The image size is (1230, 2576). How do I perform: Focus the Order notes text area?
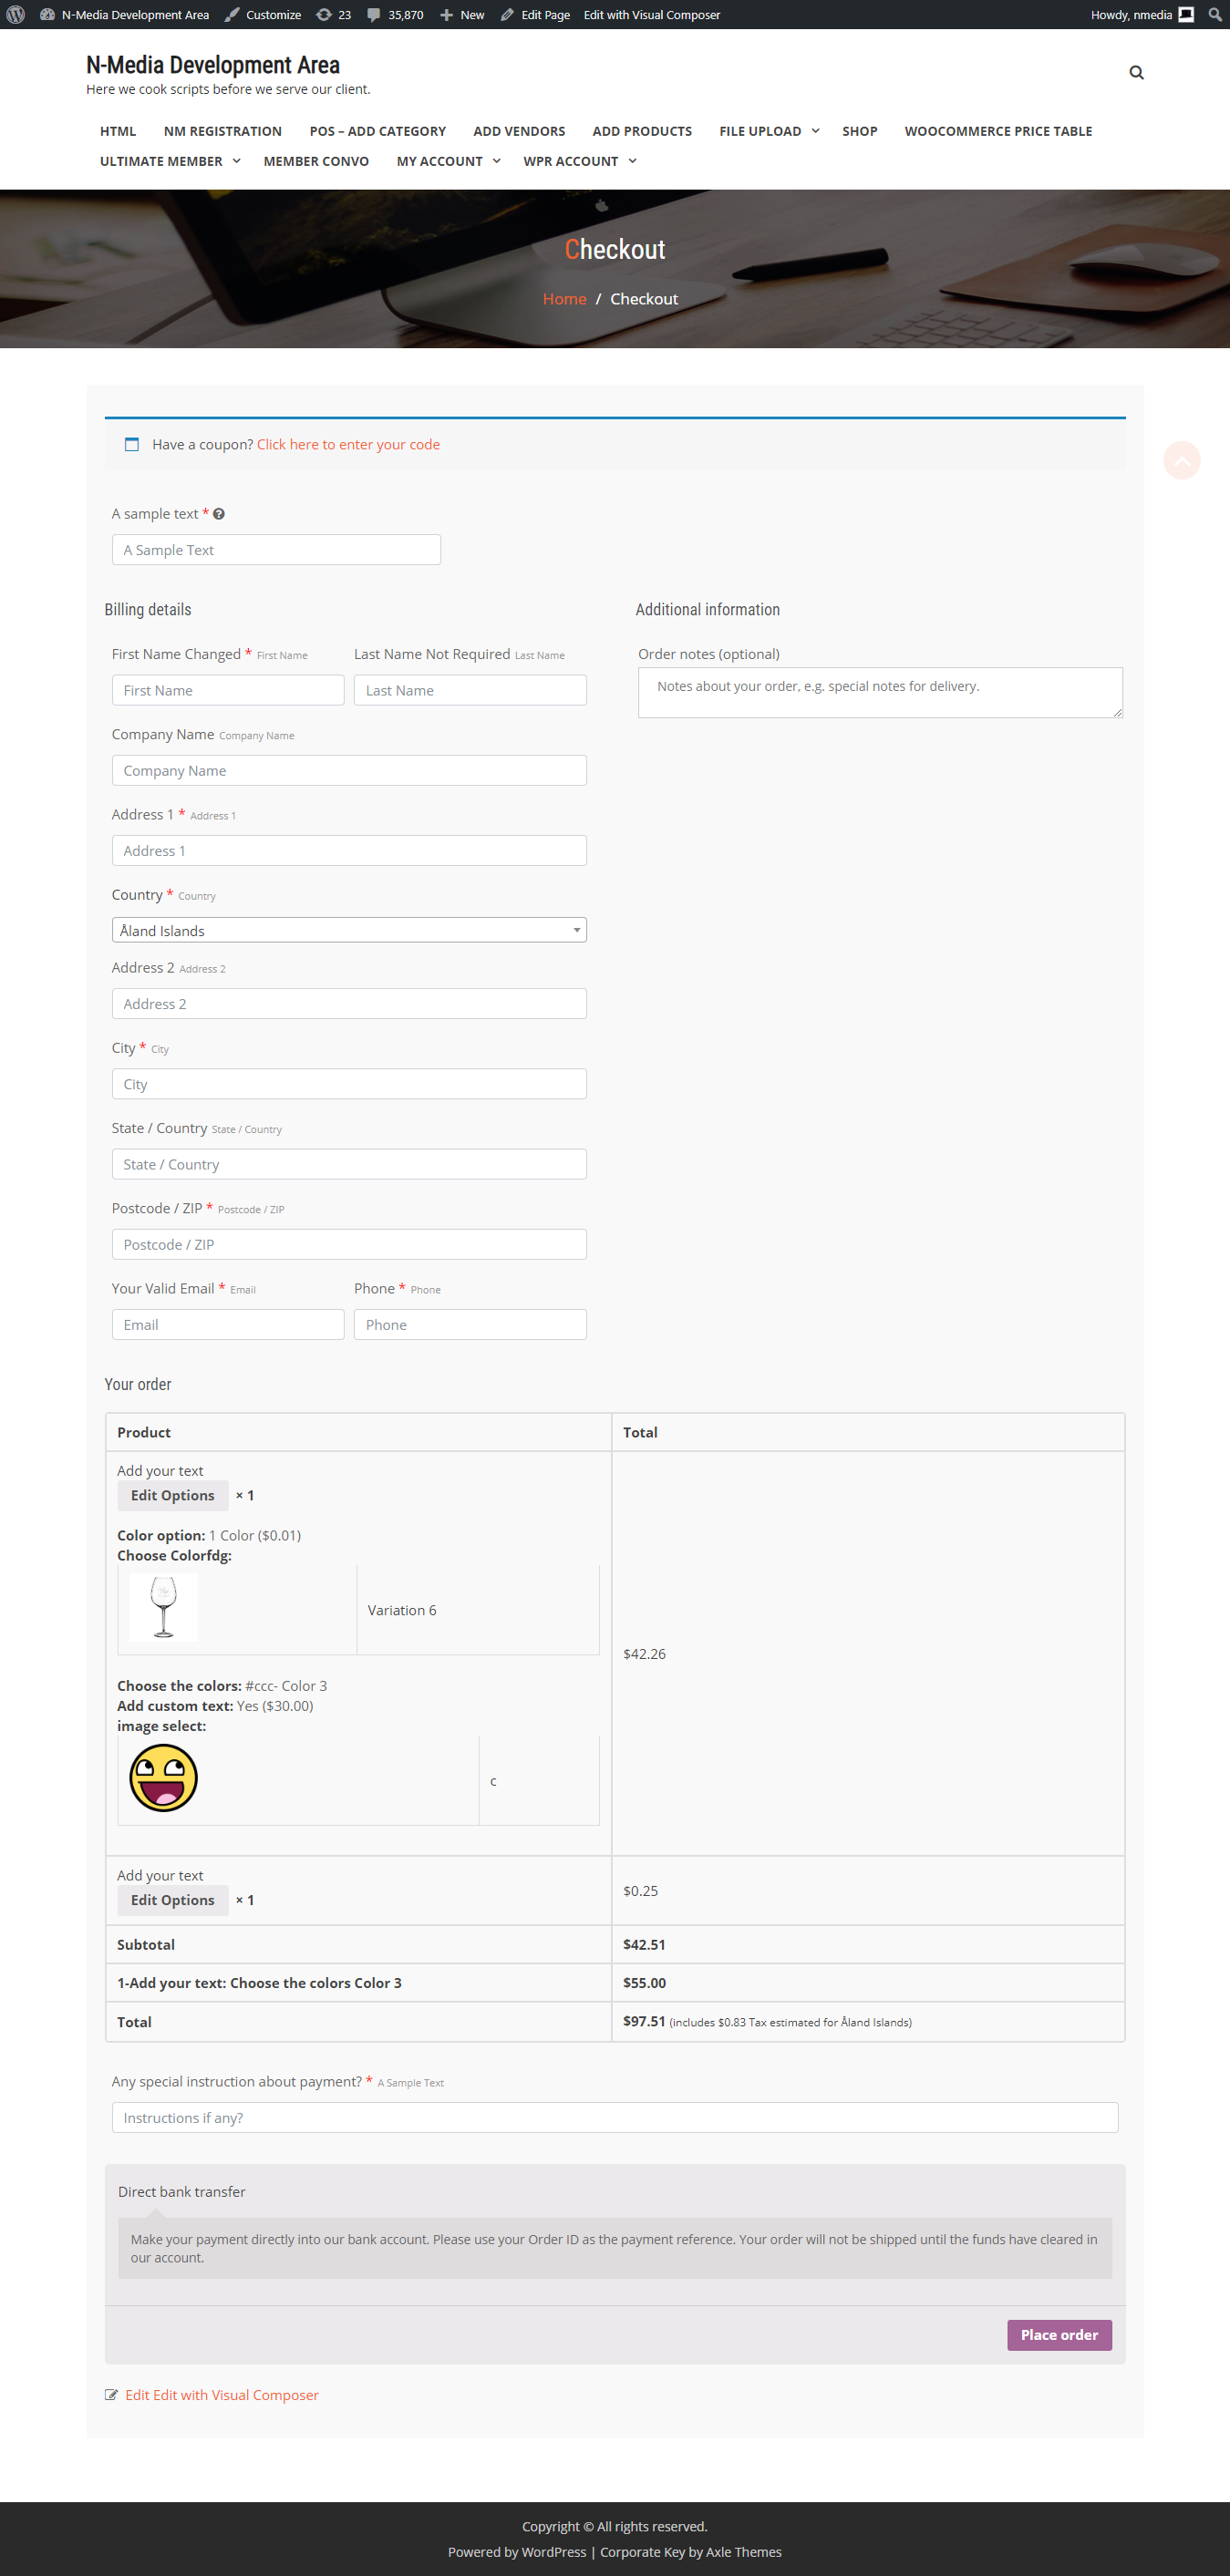pyautogui.click(x=880, y=692)
